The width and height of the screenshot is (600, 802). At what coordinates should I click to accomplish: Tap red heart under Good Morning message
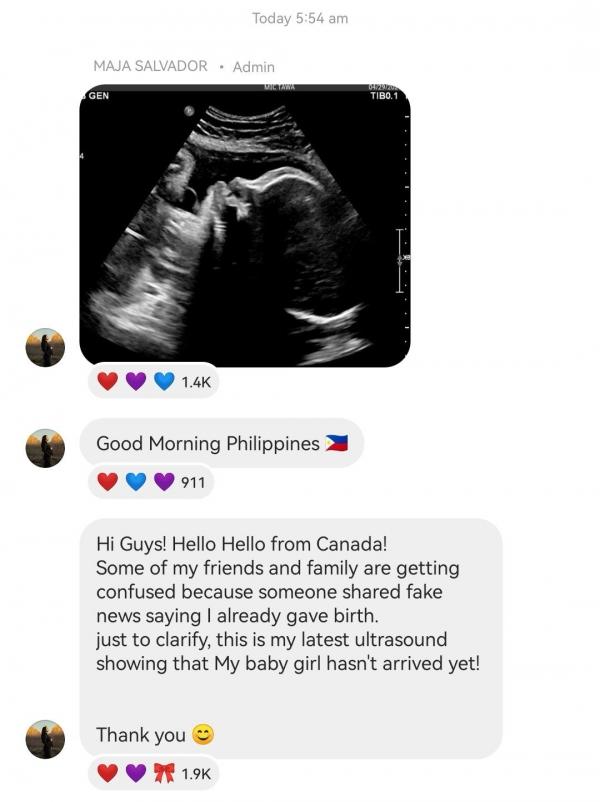tap(107, 482)
